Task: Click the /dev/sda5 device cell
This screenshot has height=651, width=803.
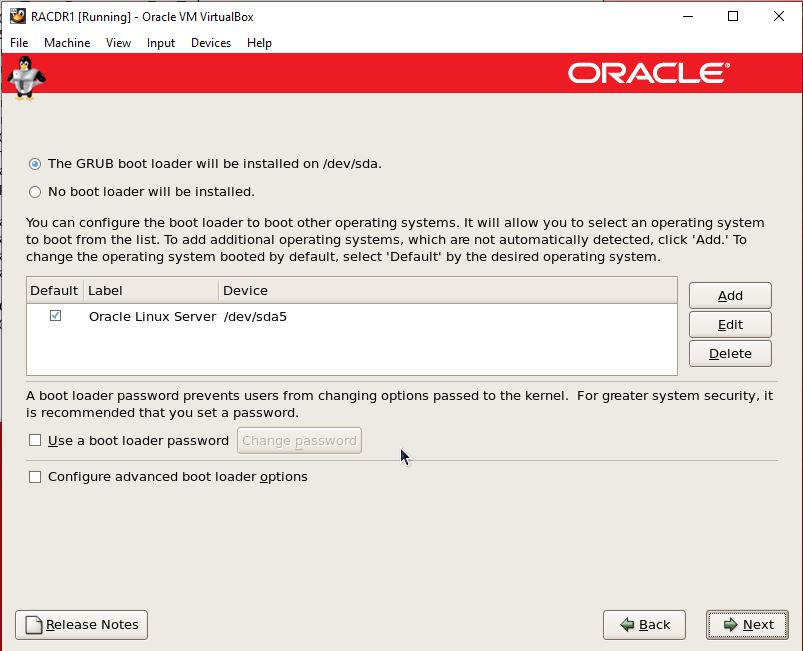Action: 255,317
